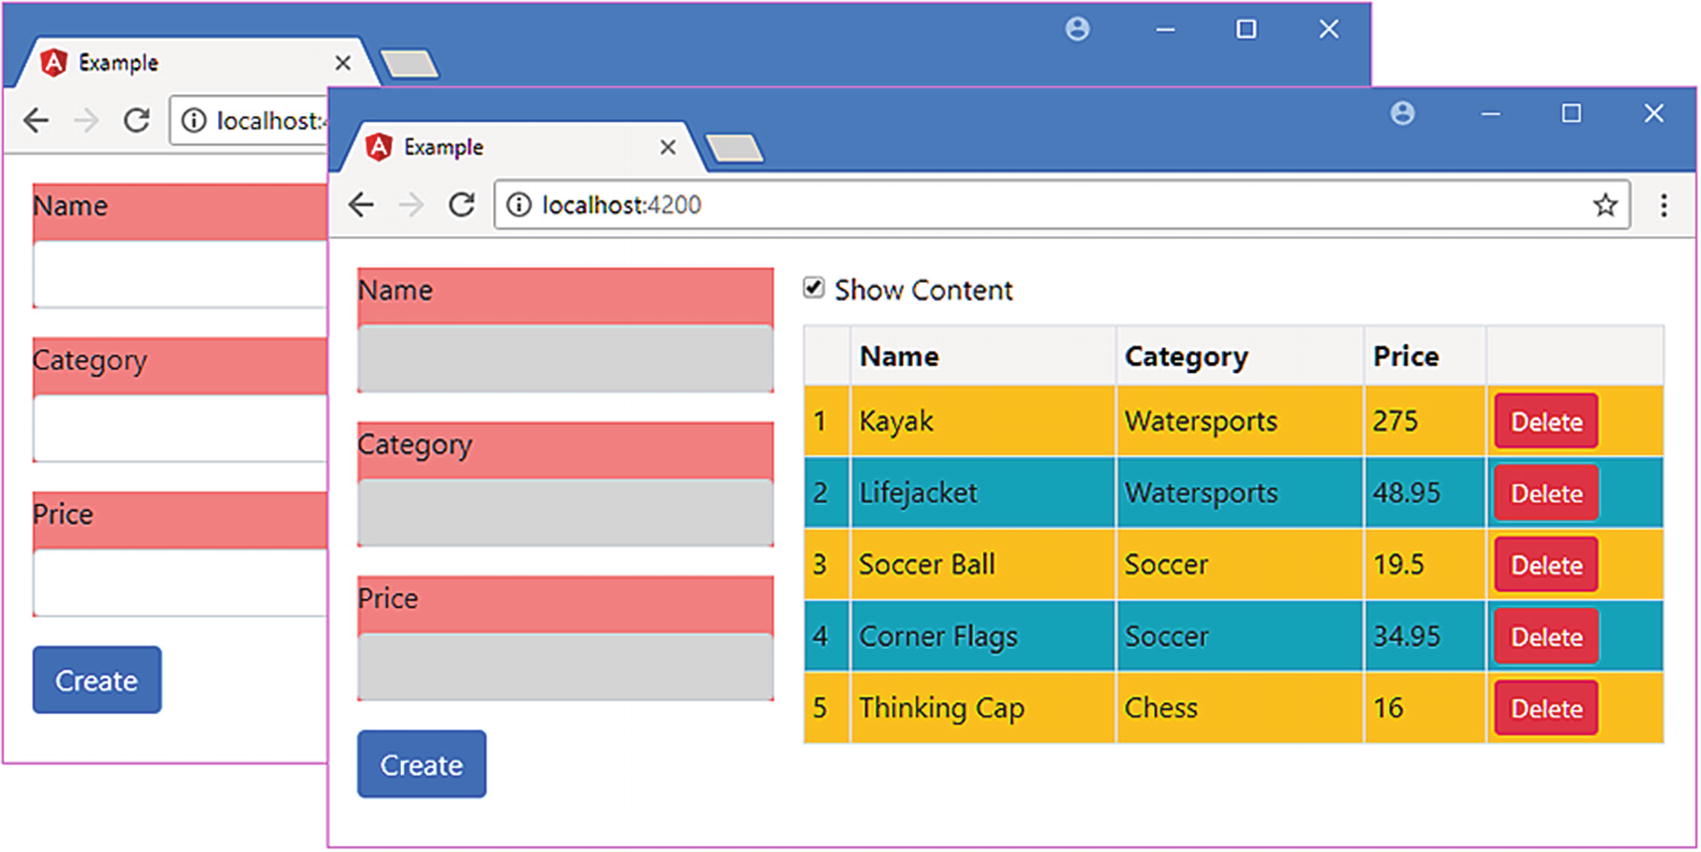Focus the Name input field in front form
This screenshot has width=1701, height=852.
[565, 357]
